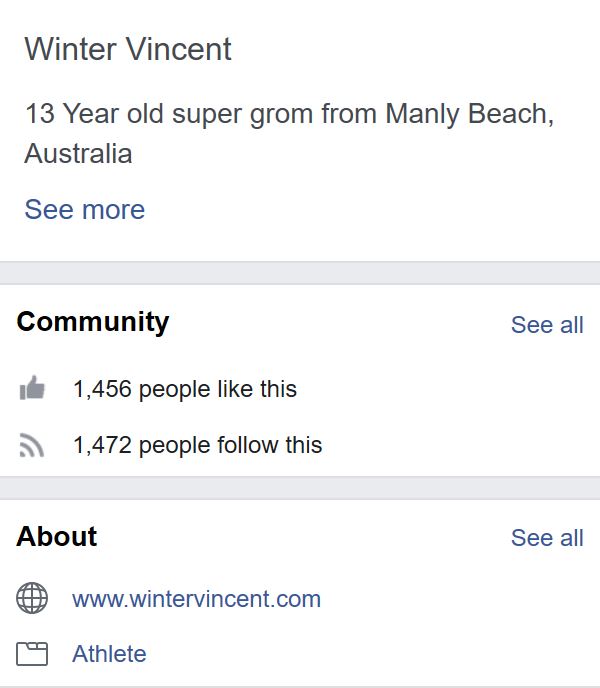Visit www.wintervincent.com website link
The width and height of the screenshot is (600, 688).
pyautogui.click(x=196, y=599)
